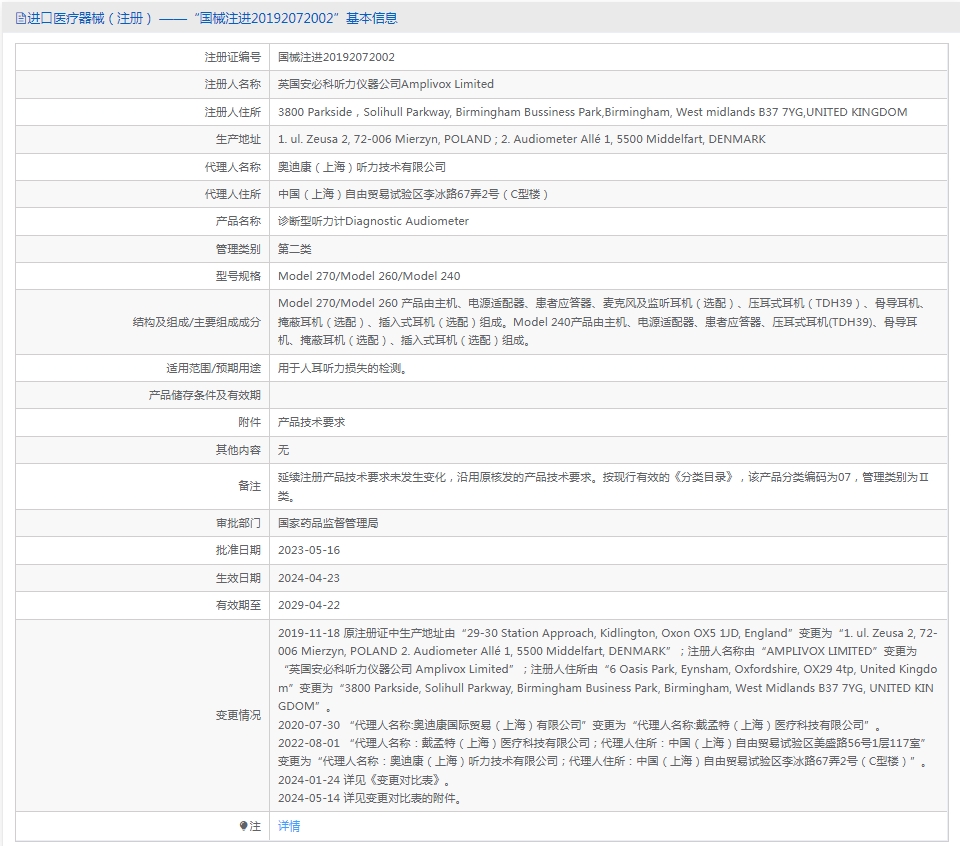
Task: Click the 生产地址 label
Action: click(238, 139)
